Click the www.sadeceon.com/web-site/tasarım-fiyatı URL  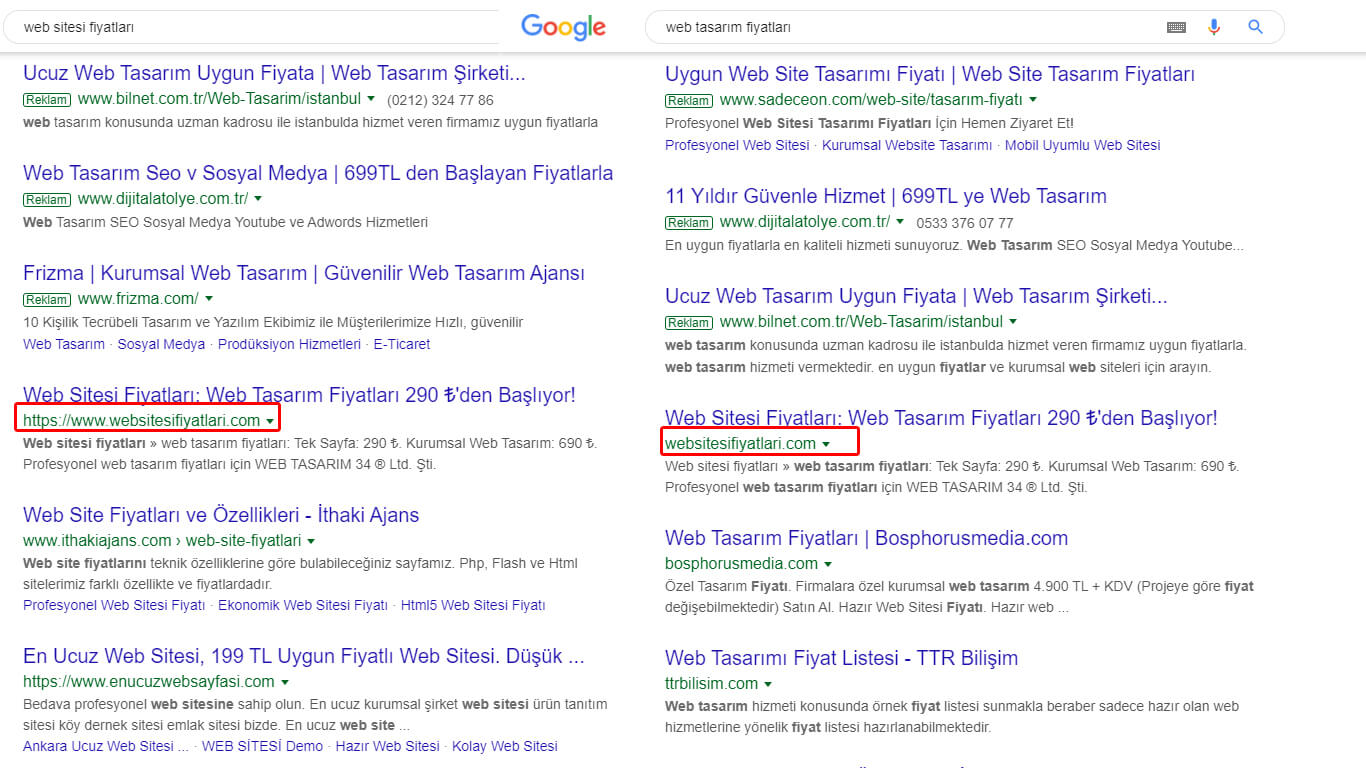pos(871,100)
